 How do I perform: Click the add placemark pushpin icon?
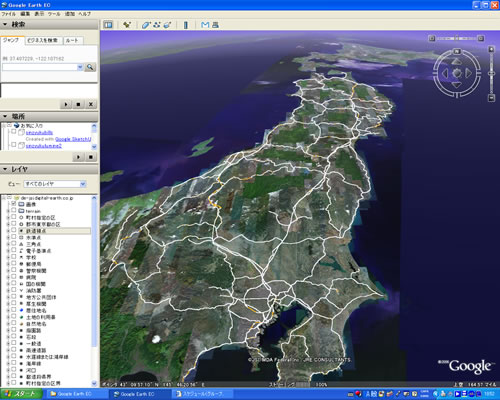[x=127, y=25]
